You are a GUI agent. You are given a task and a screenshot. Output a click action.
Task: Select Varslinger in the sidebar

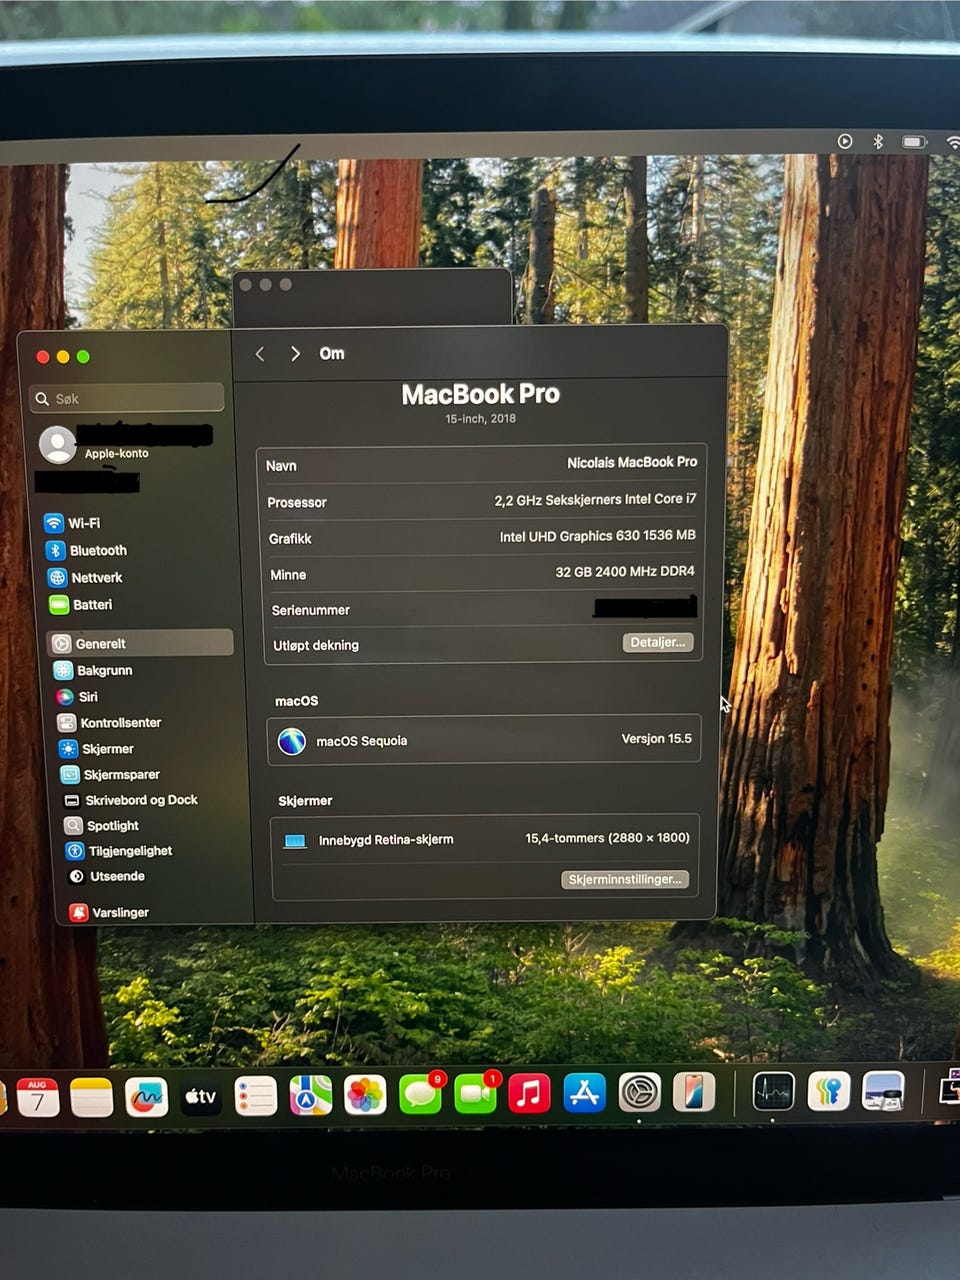tap(109, 912)
